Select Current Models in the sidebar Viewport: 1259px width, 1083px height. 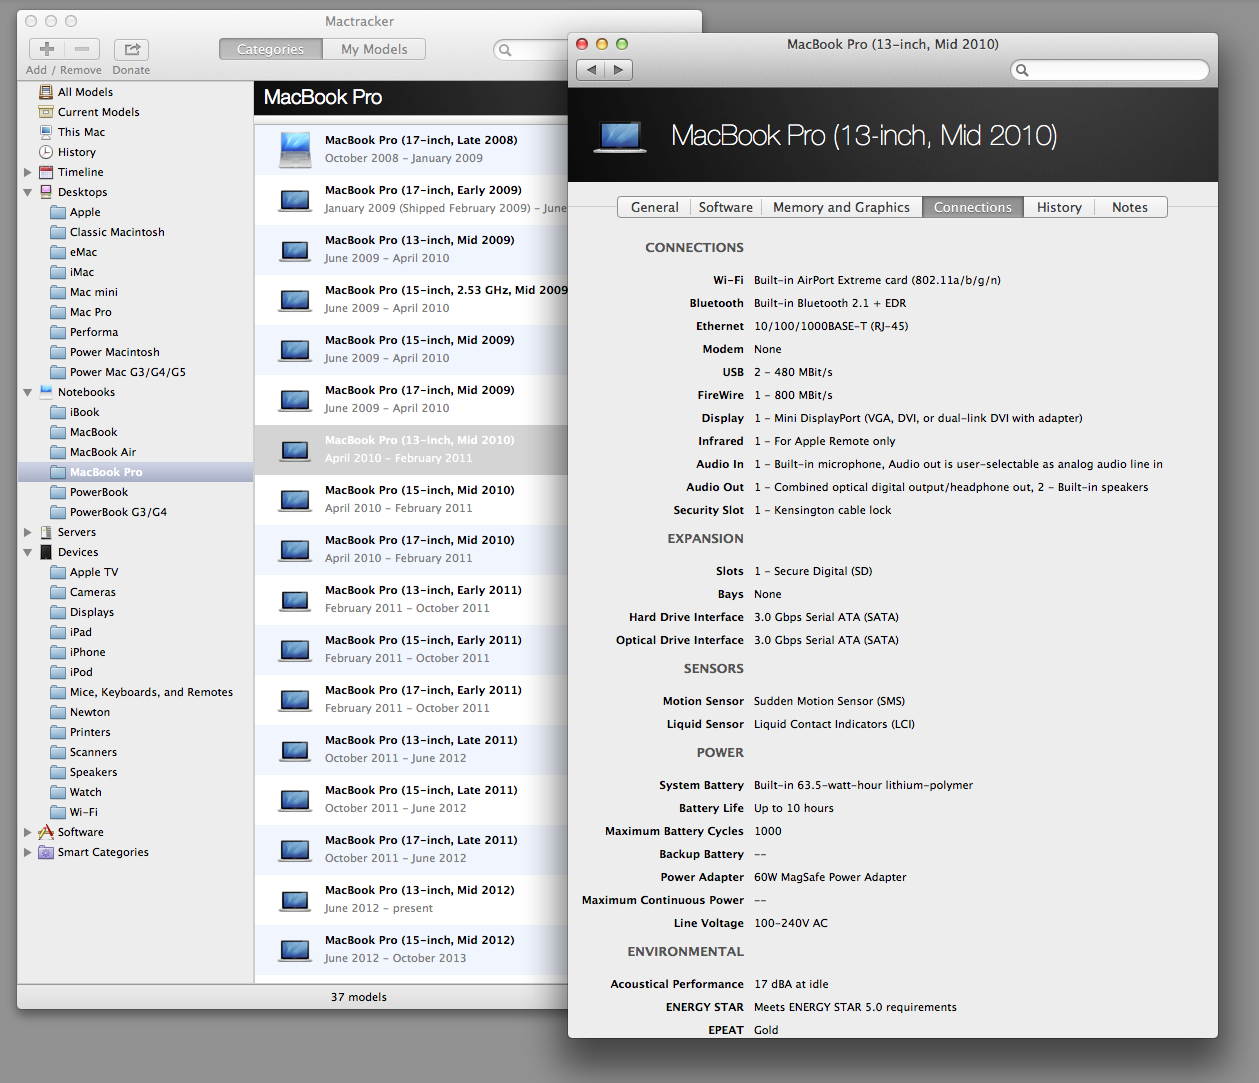click(89, 112)
